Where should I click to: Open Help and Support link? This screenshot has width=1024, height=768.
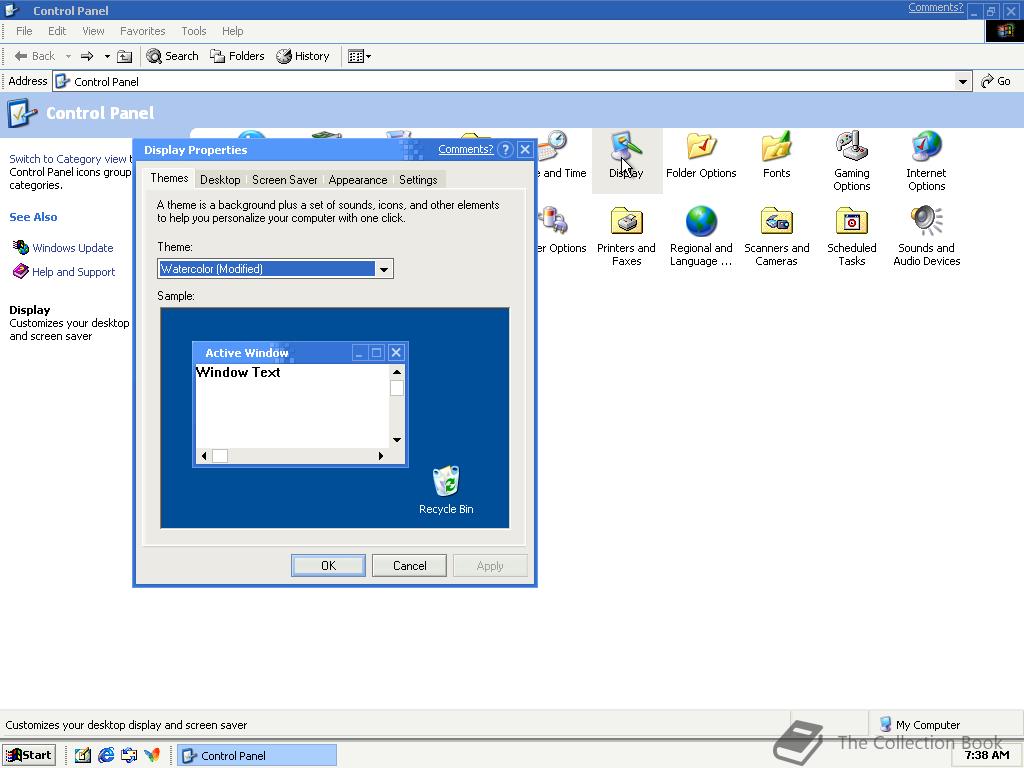(73, 272)
